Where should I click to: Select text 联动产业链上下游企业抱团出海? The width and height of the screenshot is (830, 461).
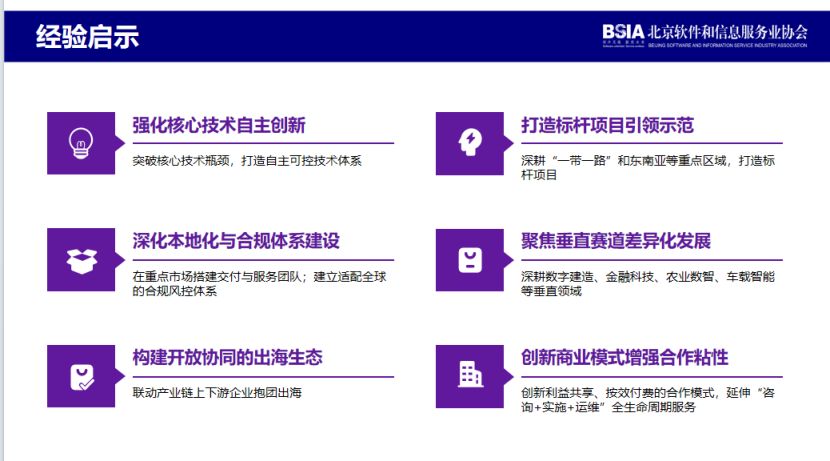(x=217, y=393)
